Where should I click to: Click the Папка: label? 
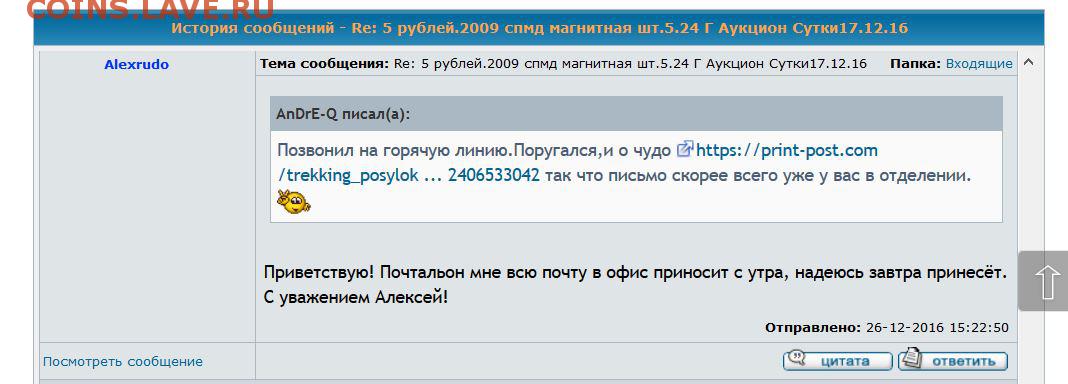[915, 64]
